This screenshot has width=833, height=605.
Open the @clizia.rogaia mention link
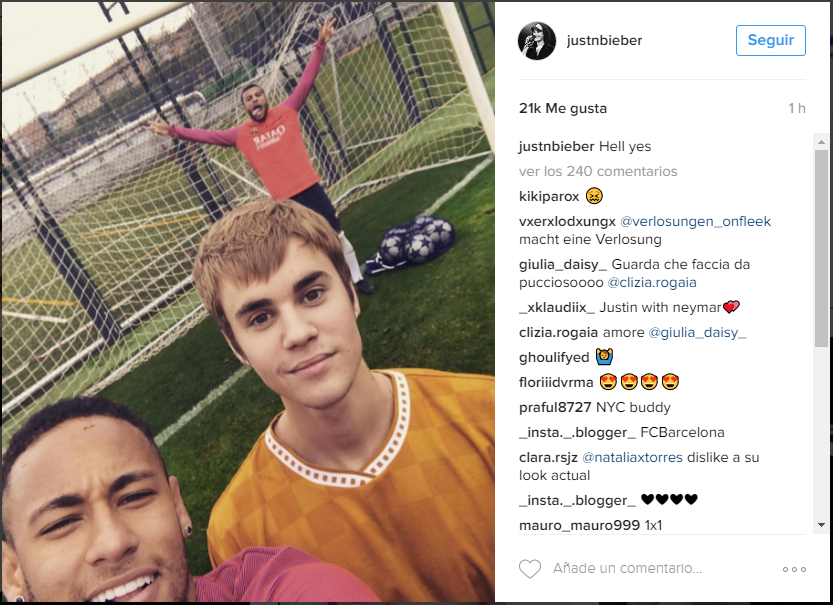tap(652, 283)
